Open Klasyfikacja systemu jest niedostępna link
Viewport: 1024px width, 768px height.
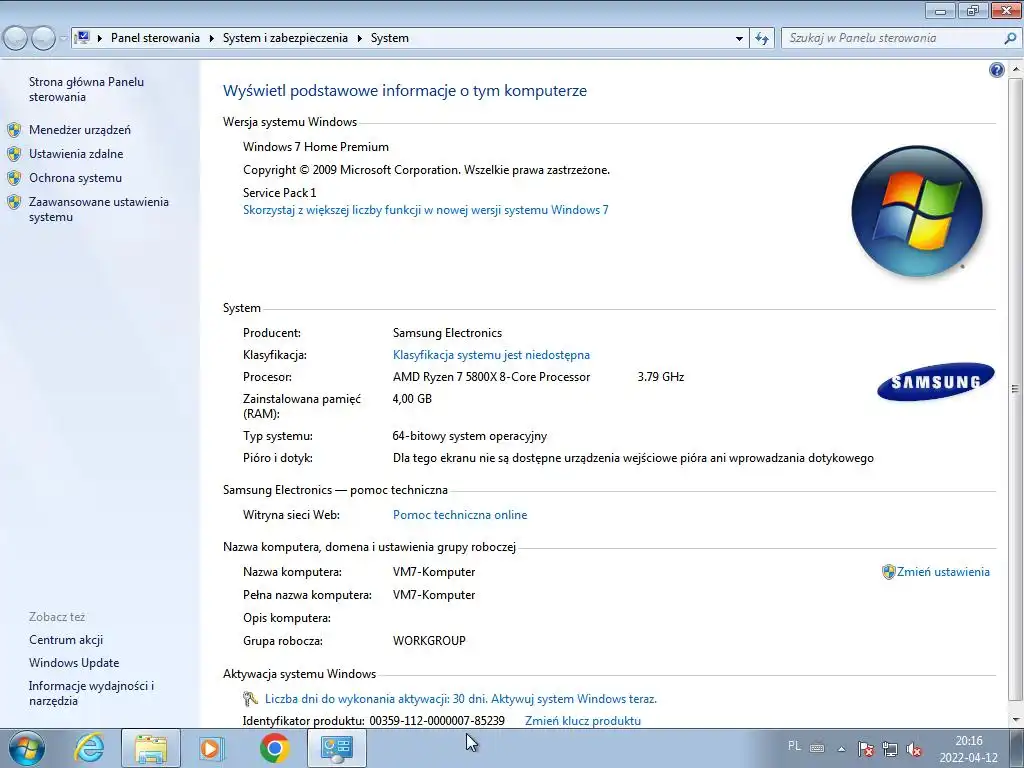[x=491, y=355]
